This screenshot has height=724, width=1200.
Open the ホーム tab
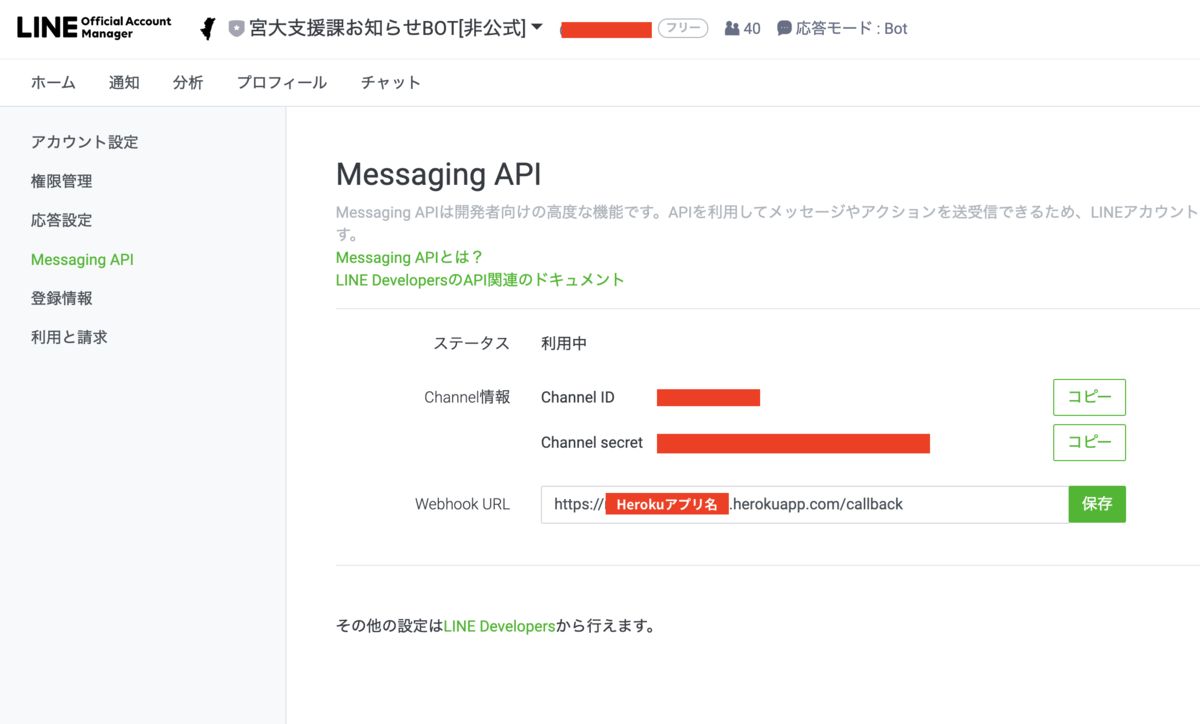[x=53, y=83]
